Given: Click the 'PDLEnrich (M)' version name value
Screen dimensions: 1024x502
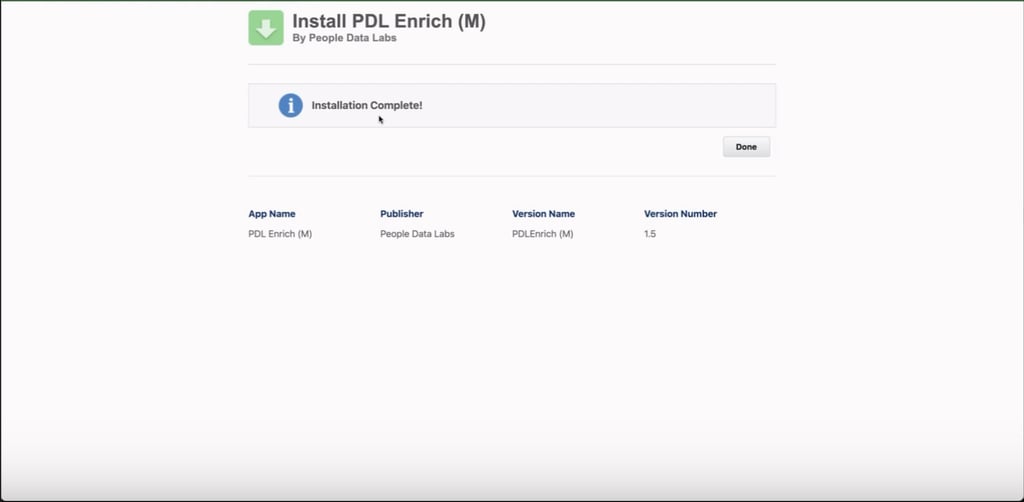Looking at the screenshot, I should (x=543, y=234).
